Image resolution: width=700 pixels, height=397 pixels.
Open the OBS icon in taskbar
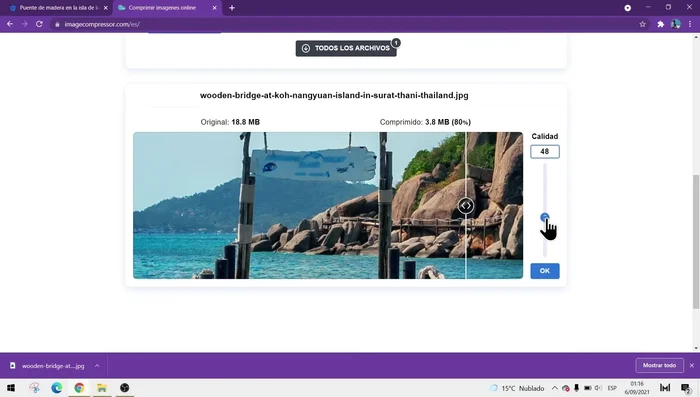click(x=125, y=388)
